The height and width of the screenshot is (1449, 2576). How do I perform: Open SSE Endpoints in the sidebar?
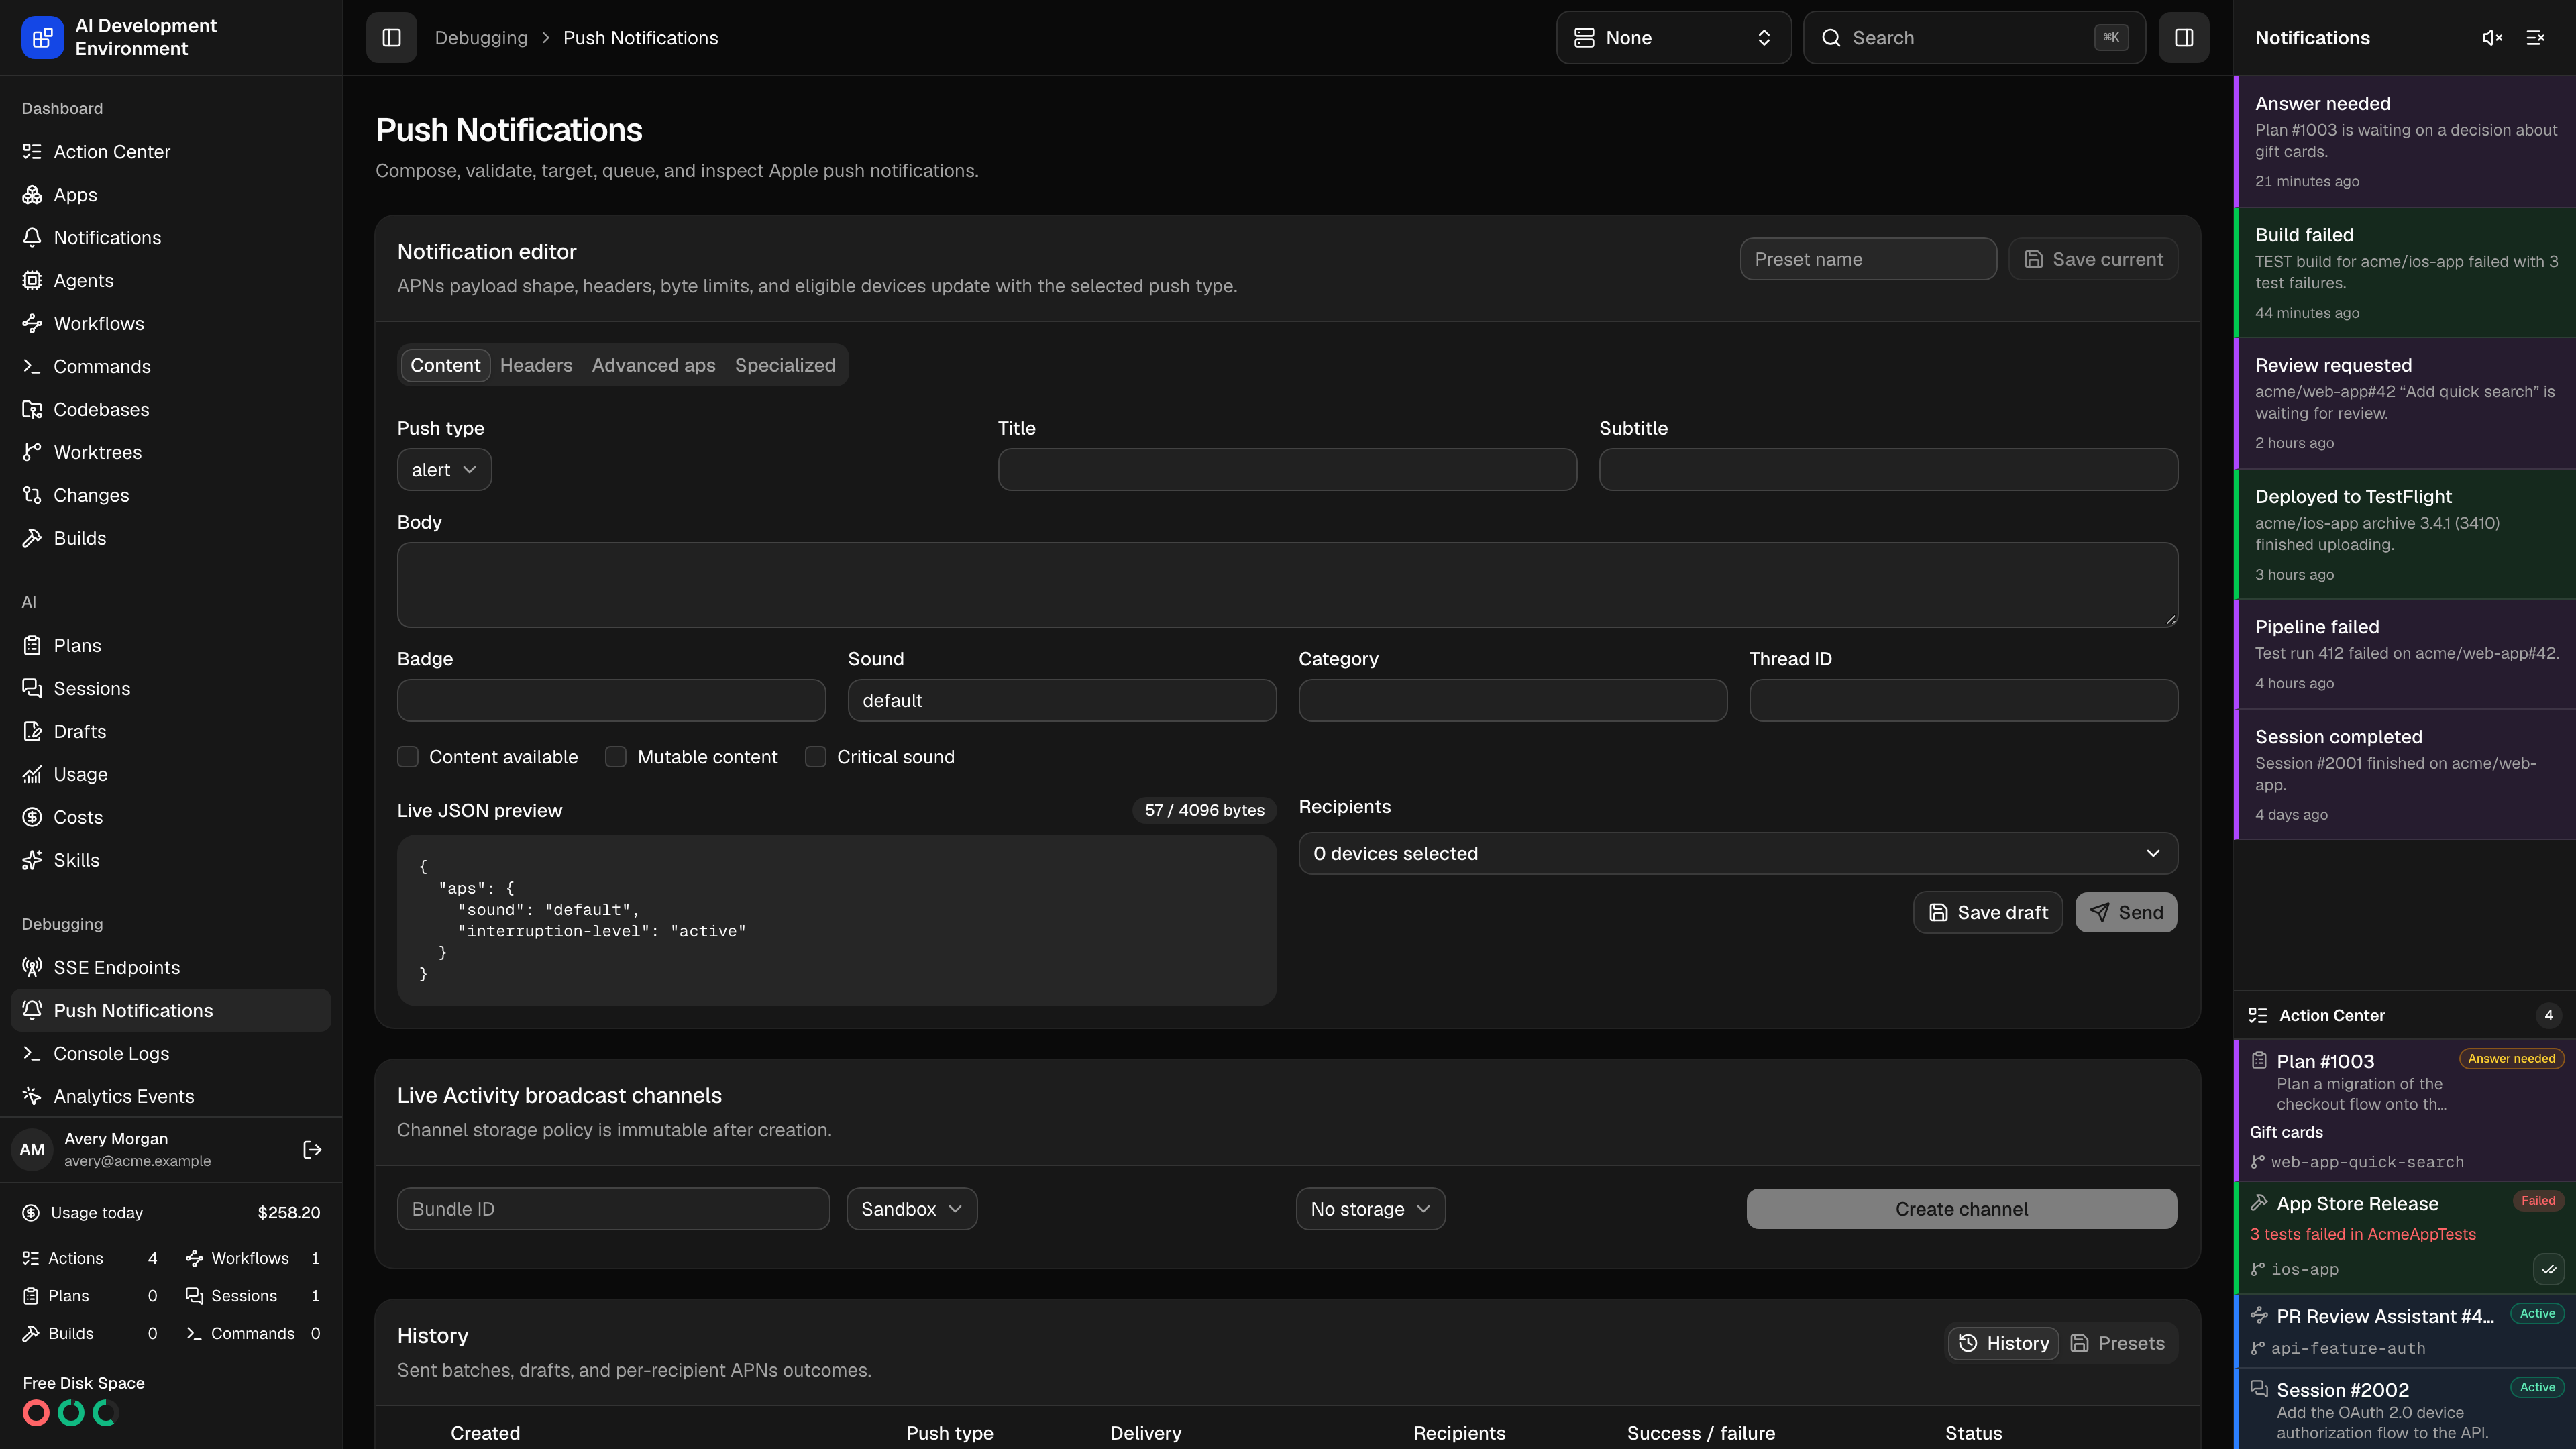171,968
